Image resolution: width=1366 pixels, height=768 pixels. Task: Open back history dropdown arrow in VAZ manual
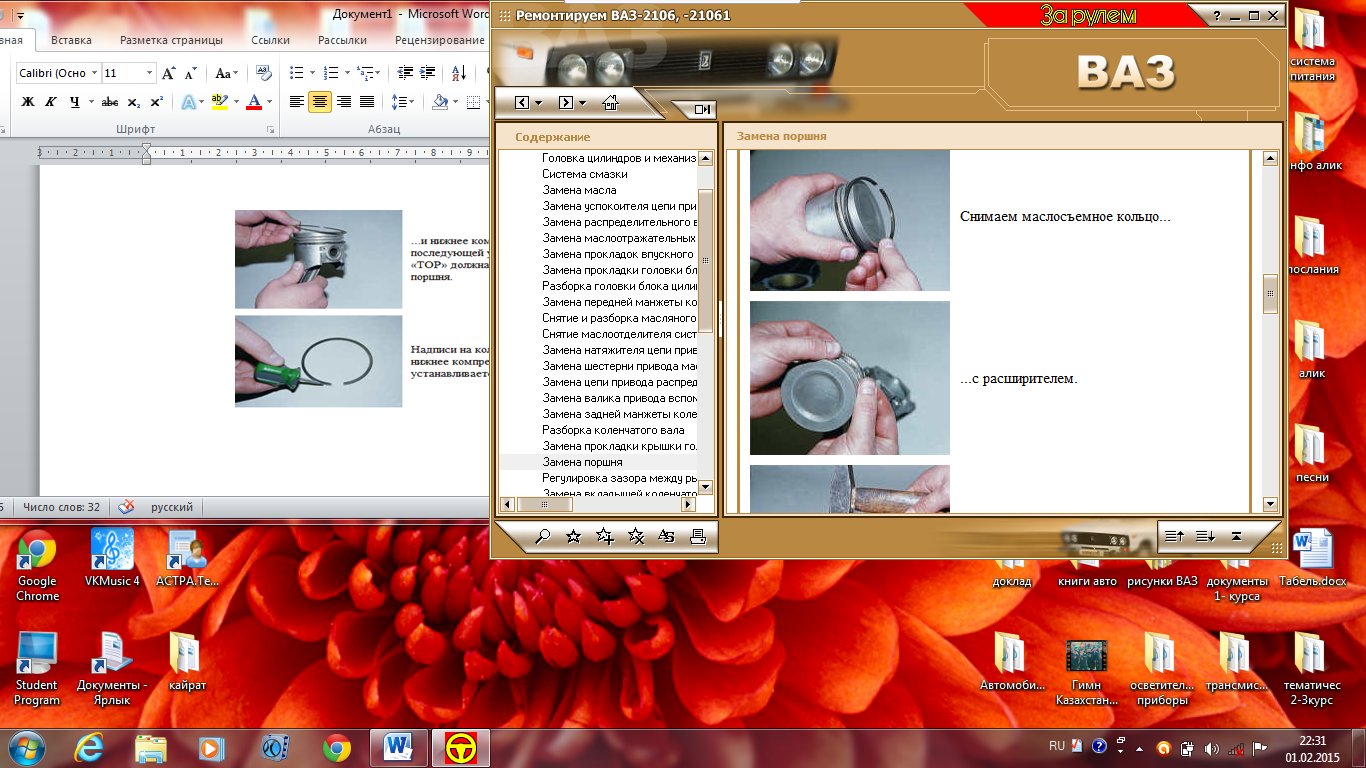coord(538,103)
